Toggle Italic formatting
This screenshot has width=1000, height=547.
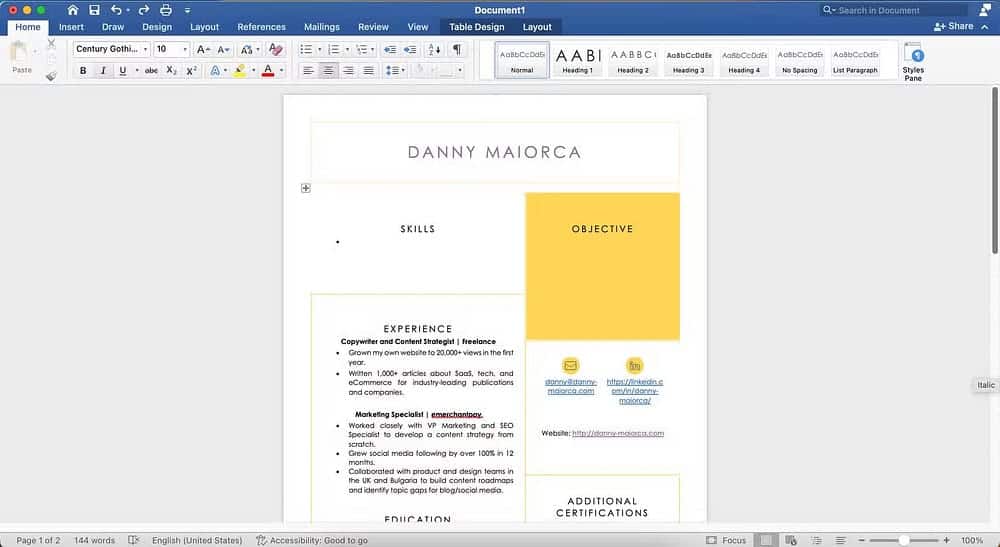point(103,71)
